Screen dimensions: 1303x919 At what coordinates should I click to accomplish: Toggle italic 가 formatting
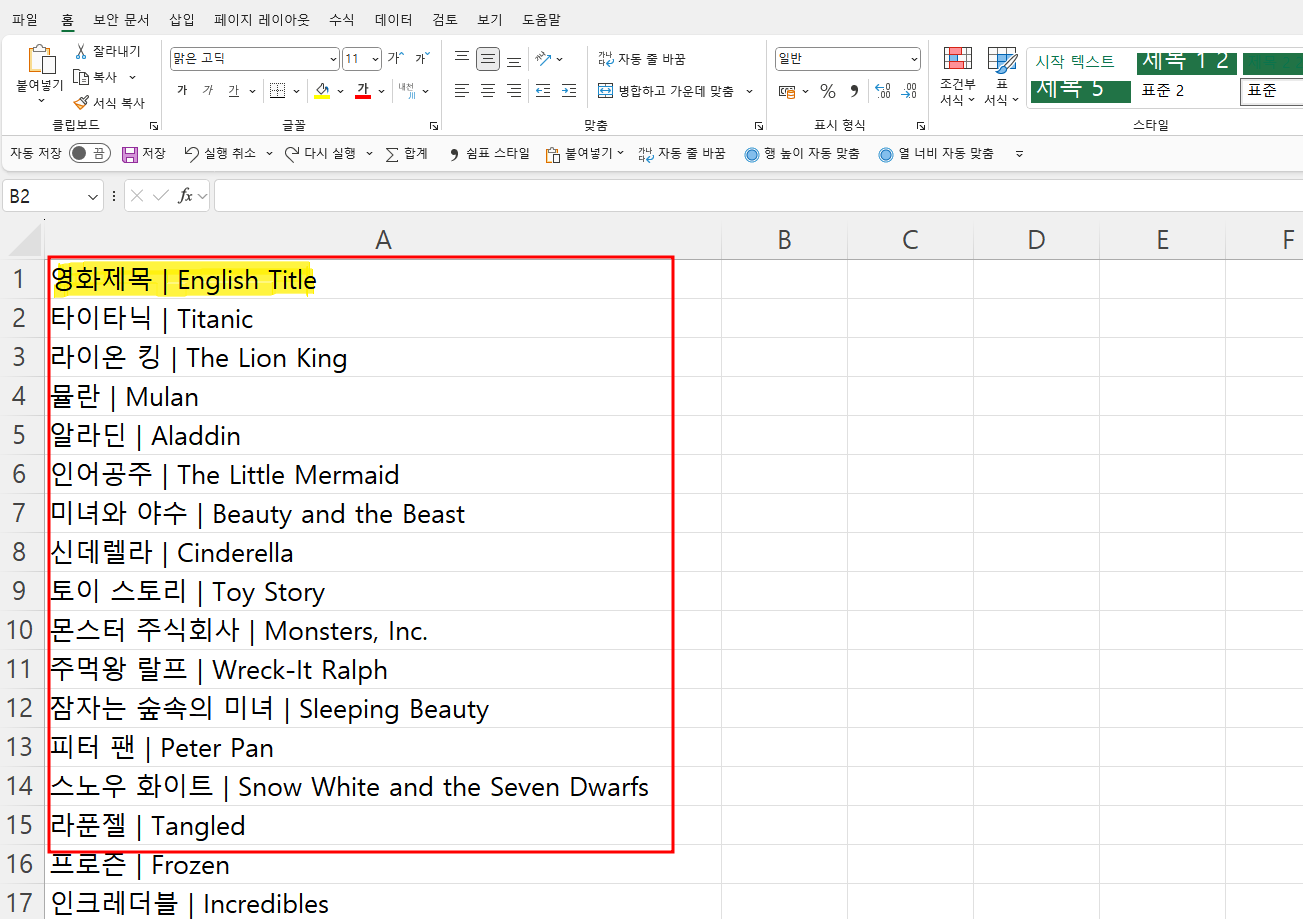tap(208, 91)
